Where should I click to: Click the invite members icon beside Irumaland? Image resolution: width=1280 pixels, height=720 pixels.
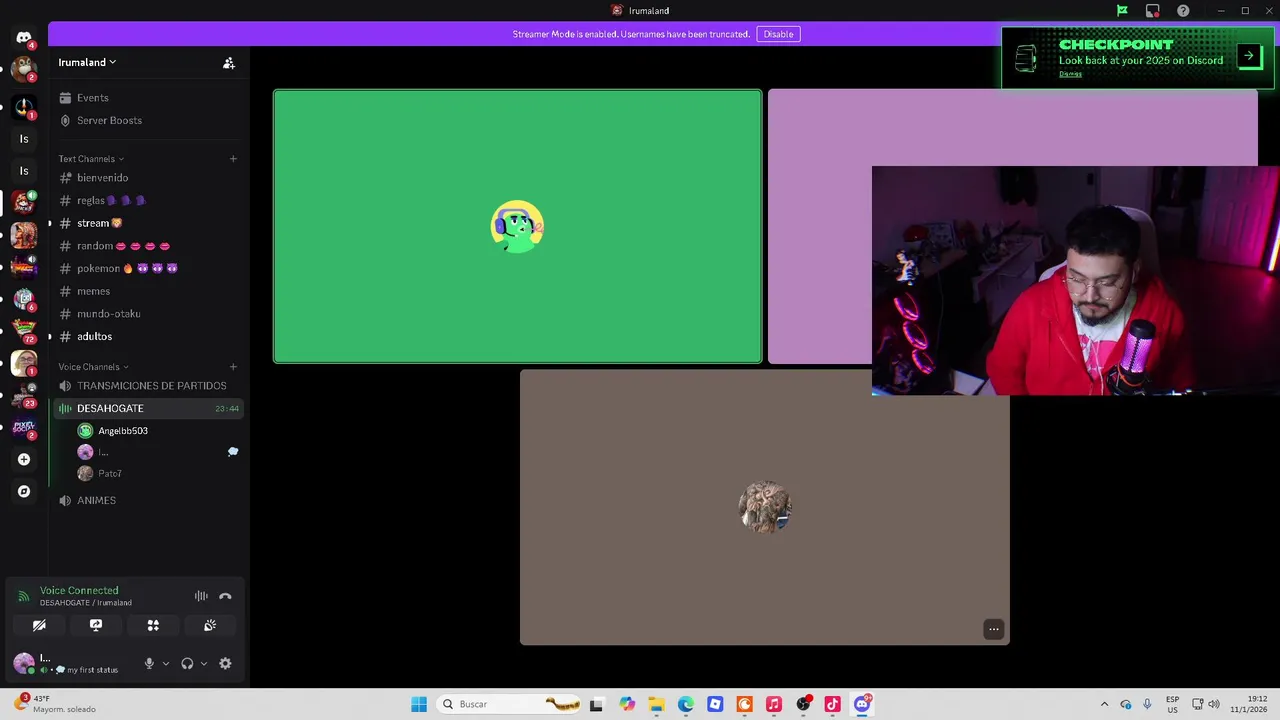click(x=229, y=63)
